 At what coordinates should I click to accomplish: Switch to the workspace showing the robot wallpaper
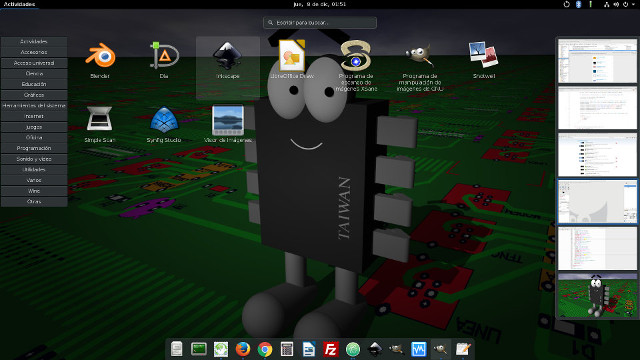(597, 296)
